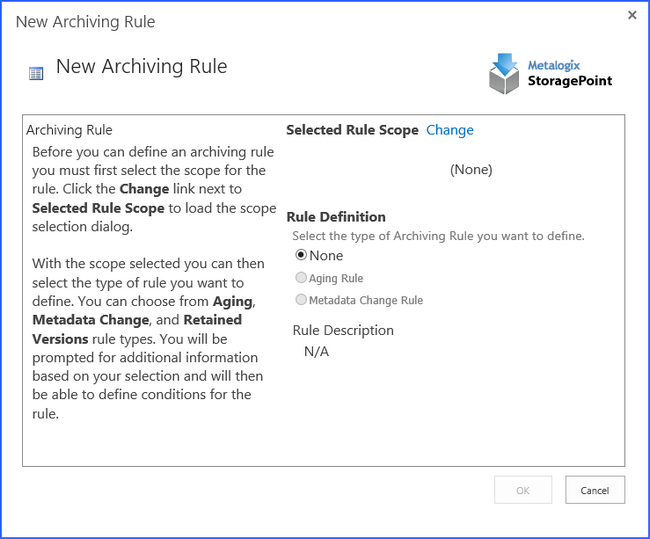Click the Selected Rule Scope label
This screenshot has height=539, width=650.
point(352,130)
